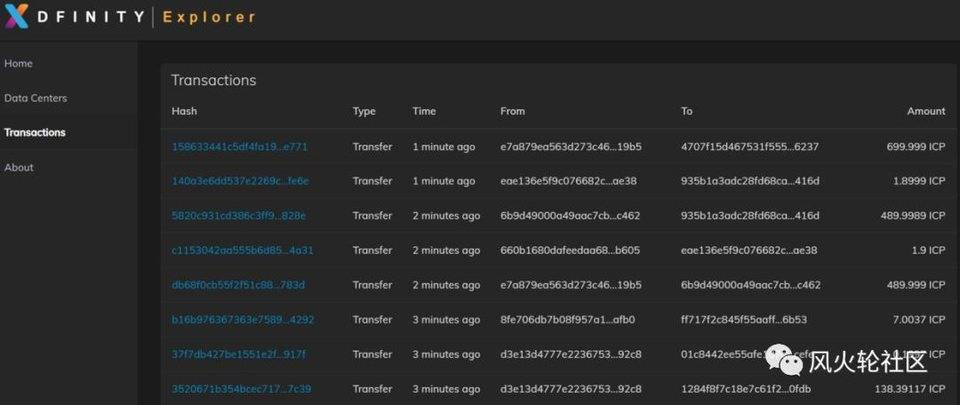Open transaction hash b16b976367363e7589...4292
960x405 pixels.
coord(243,320)
